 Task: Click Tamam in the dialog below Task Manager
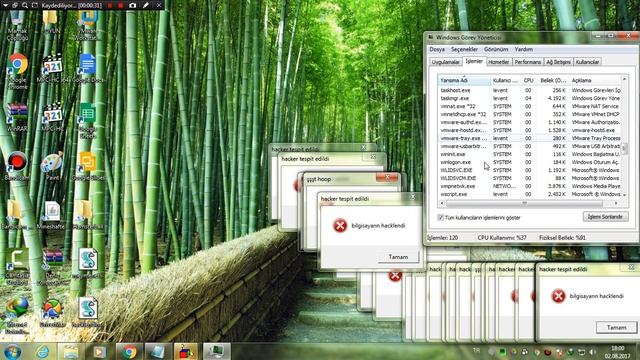pos(616,327)
